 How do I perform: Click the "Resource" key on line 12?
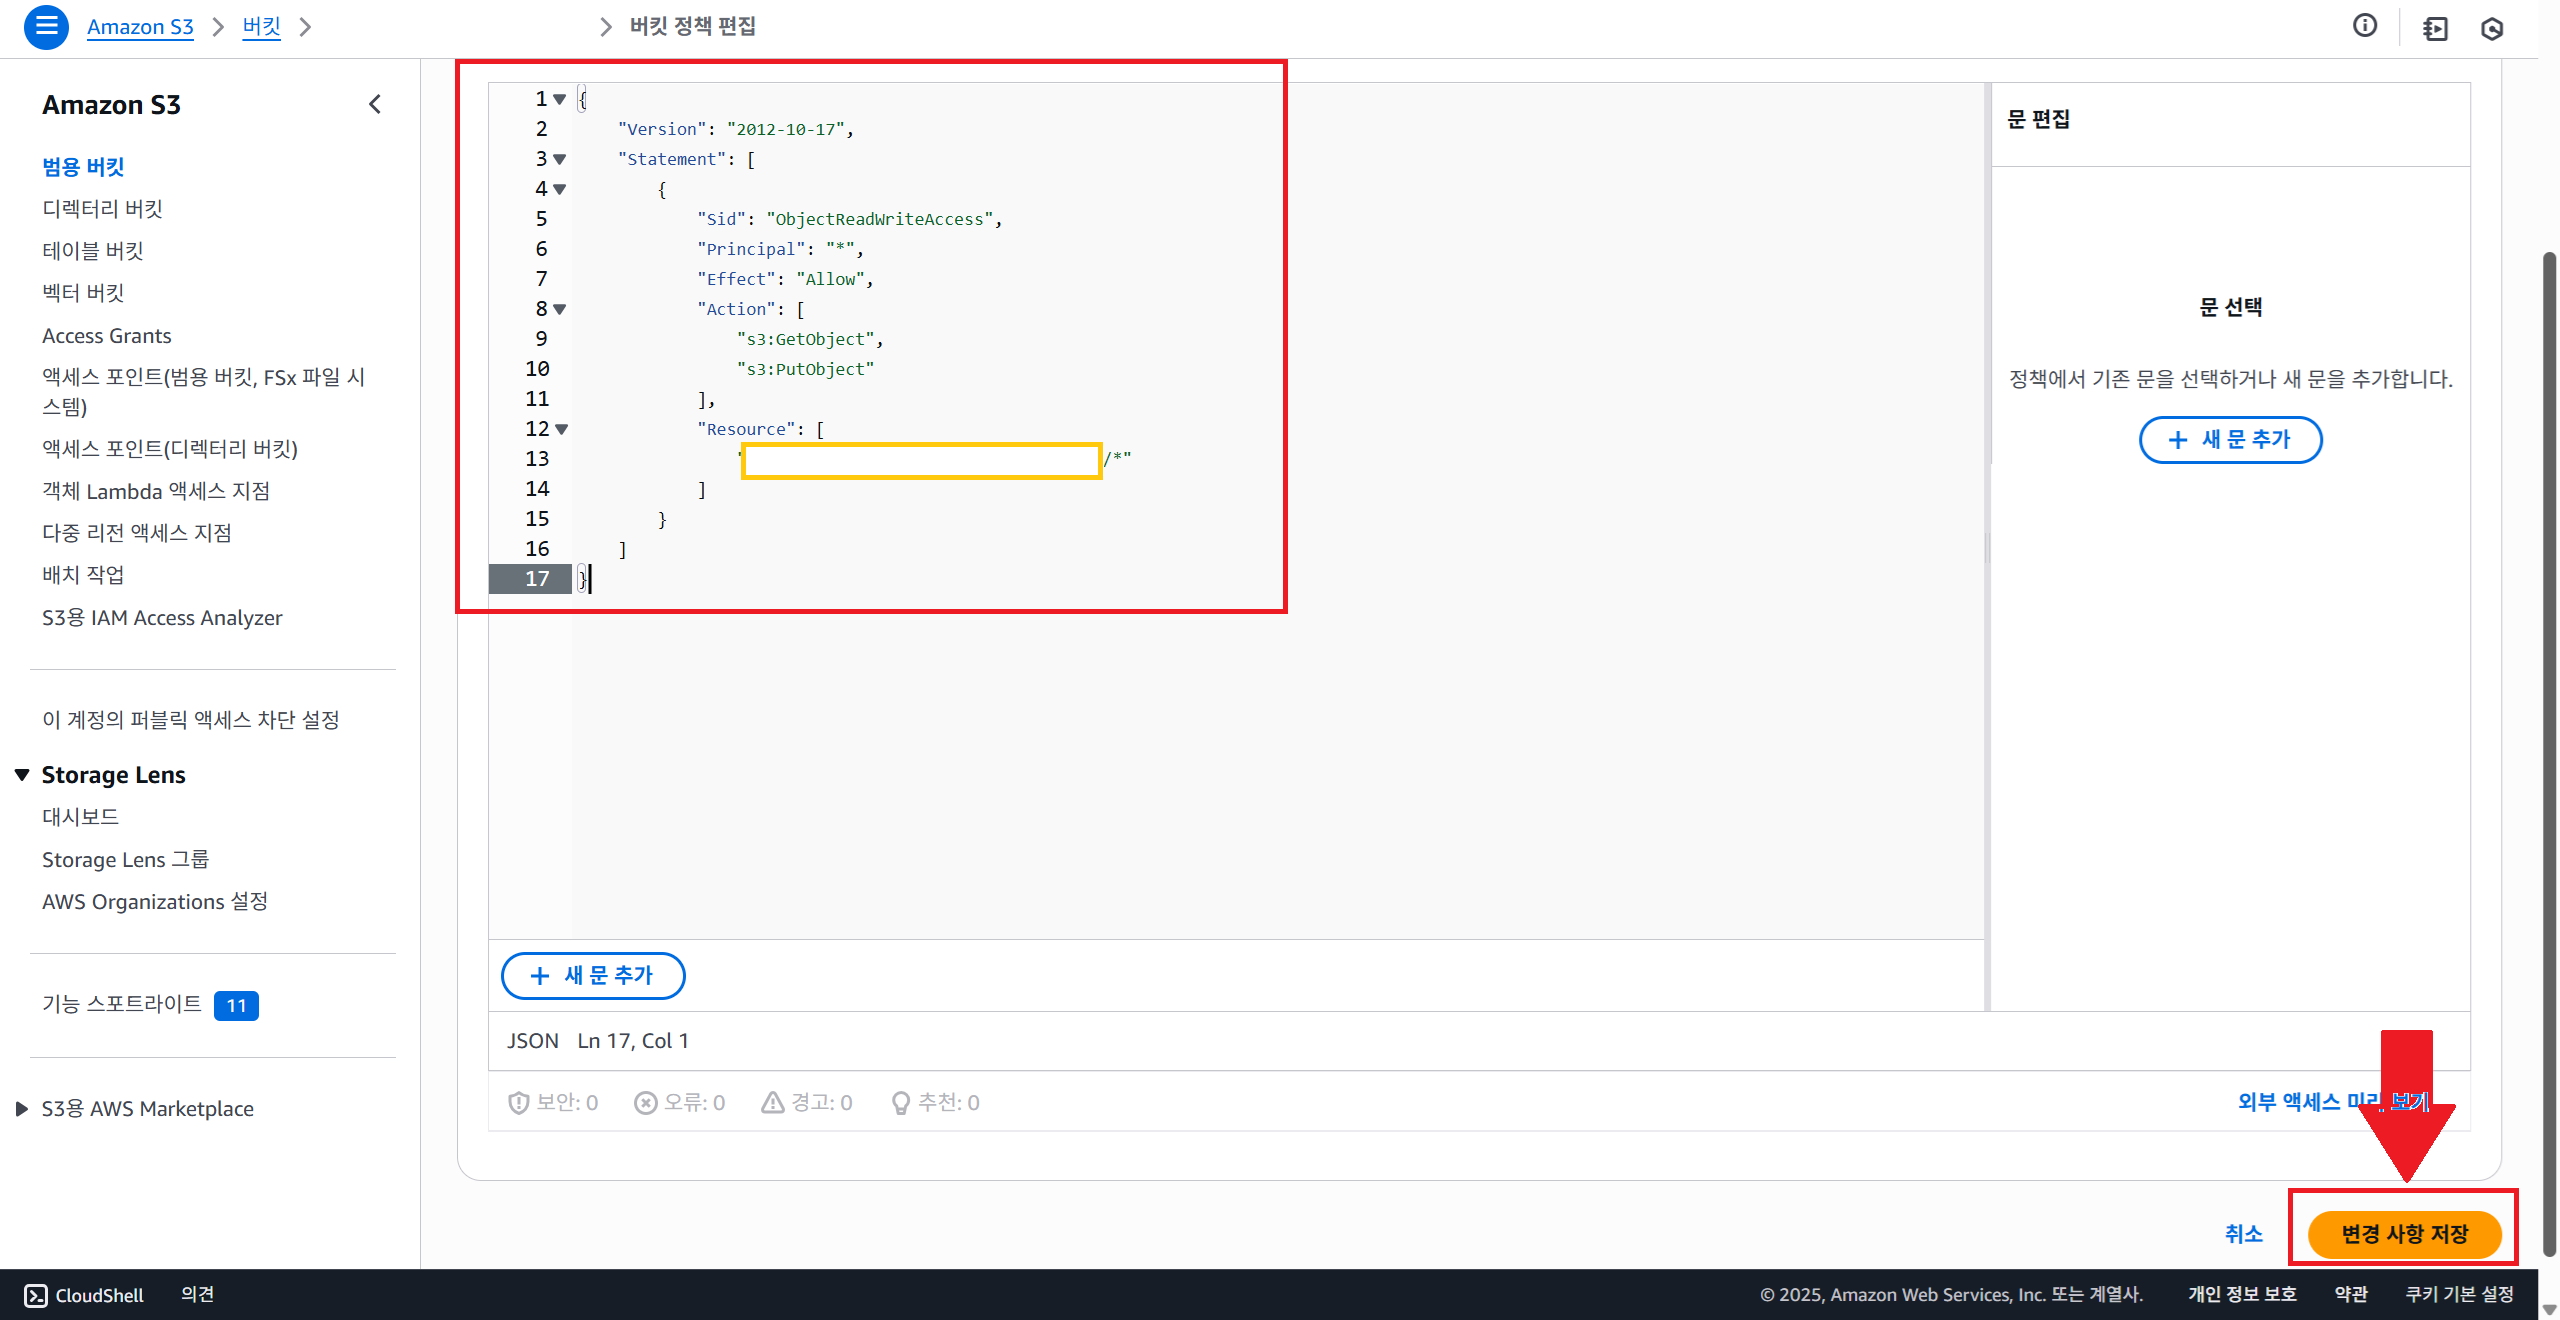[x=747, y=429]
